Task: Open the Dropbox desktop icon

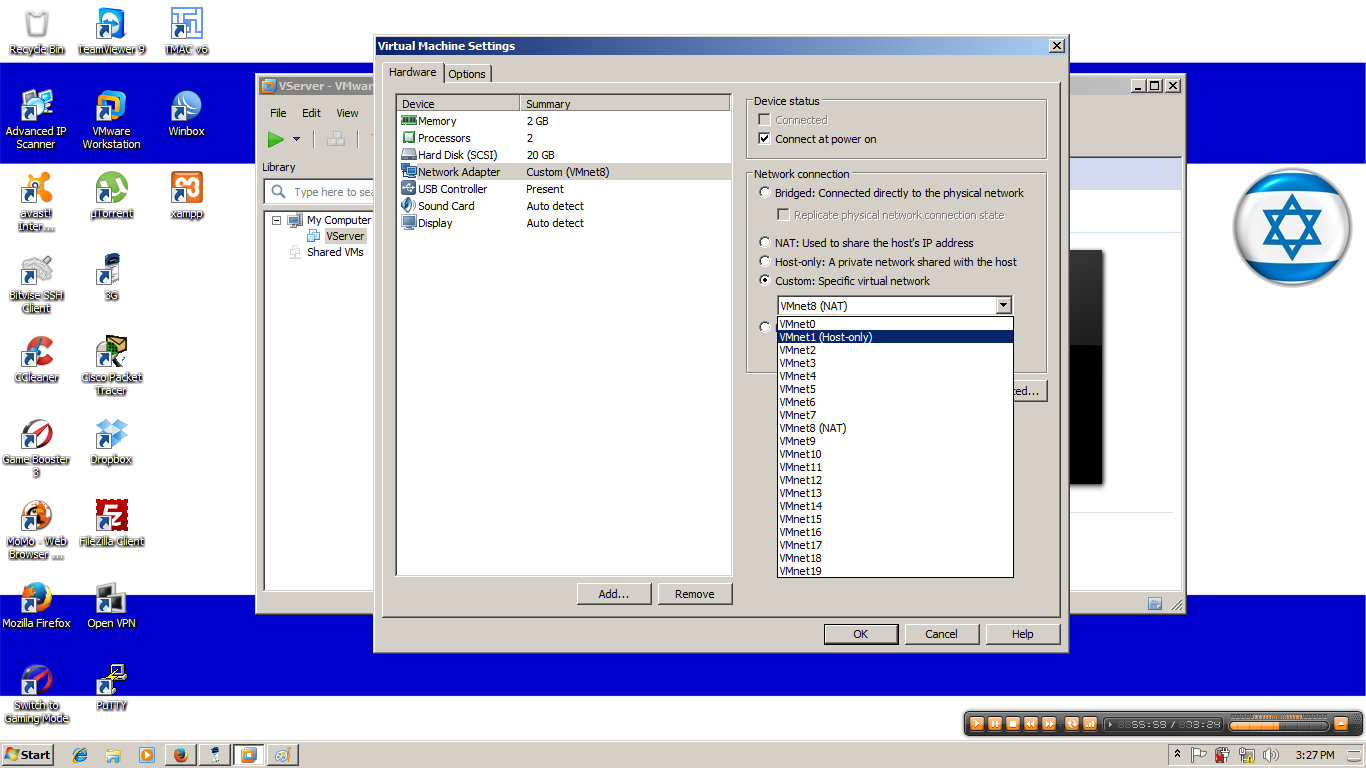Action: [x=111, y=441]
